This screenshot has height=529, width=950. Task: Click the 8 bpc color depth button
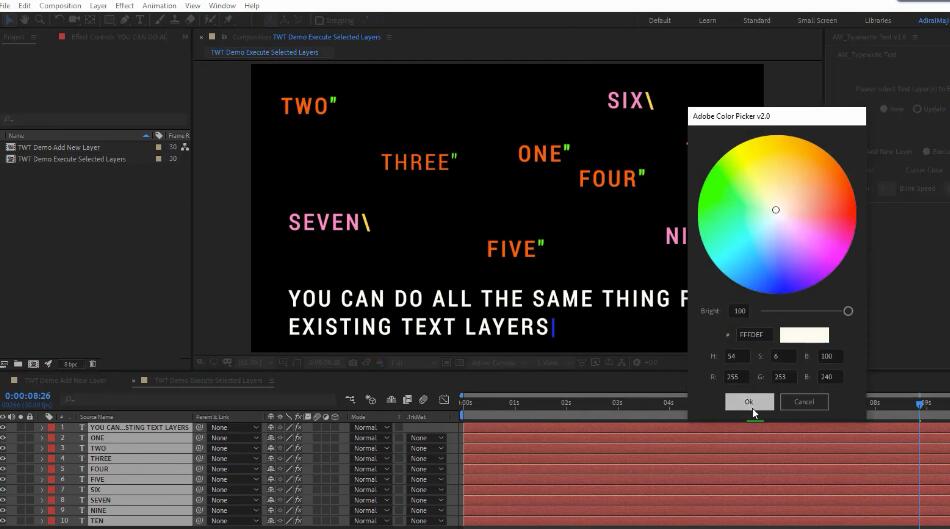click(x=71, y=364)
